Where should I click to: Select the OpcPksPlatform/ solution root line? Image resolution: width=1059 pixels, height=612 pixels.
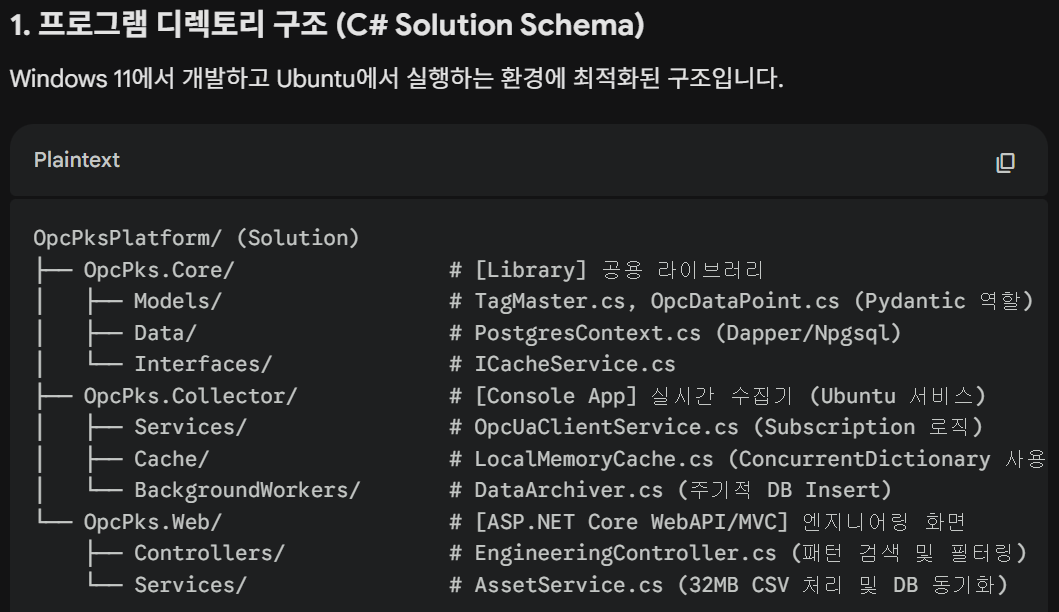196,238
